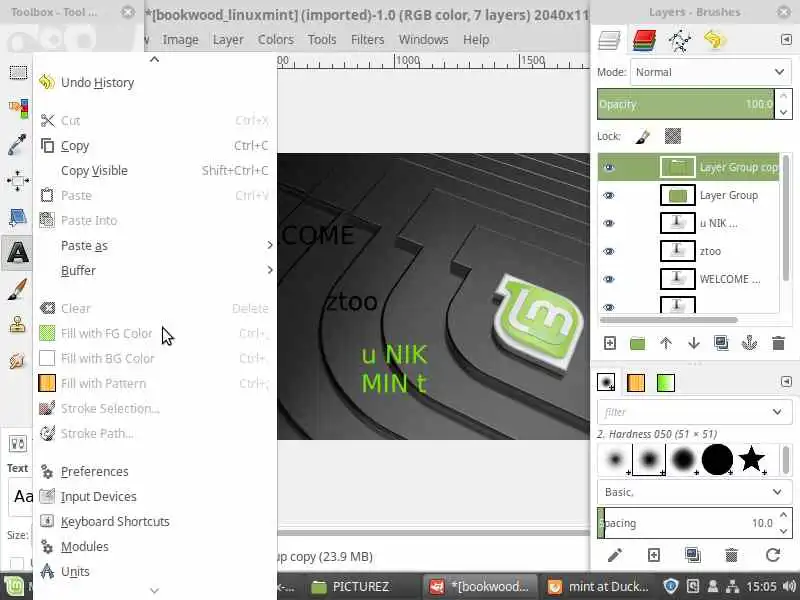This screenshot has height=600, width=800.
Task: Open mint at Duck browser taskbar button
Action: pos(599,587)
